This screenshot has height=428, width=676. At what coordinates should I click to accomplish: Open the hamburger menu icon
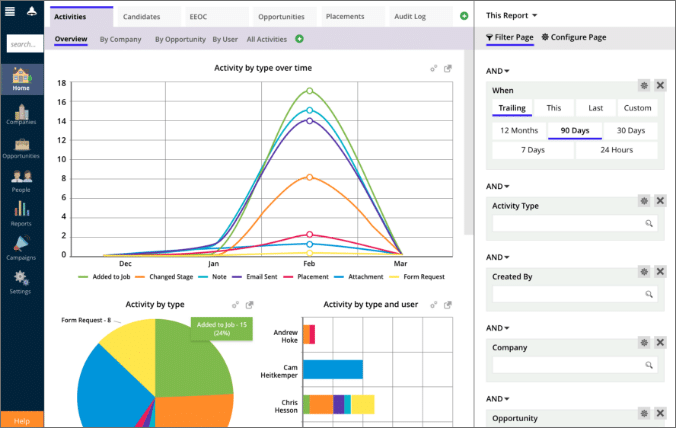(10, 12)
